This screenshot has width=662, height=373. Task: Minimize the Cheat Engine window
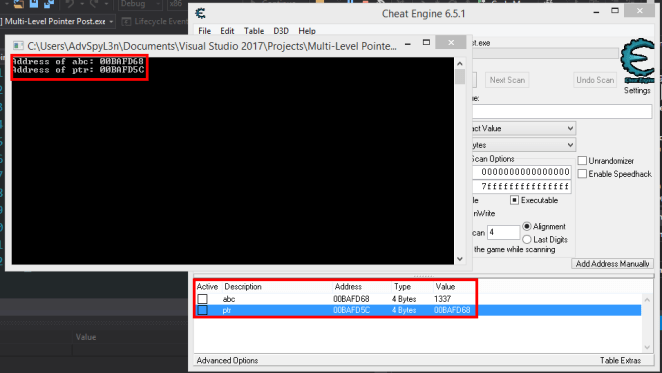click(596, 12)
